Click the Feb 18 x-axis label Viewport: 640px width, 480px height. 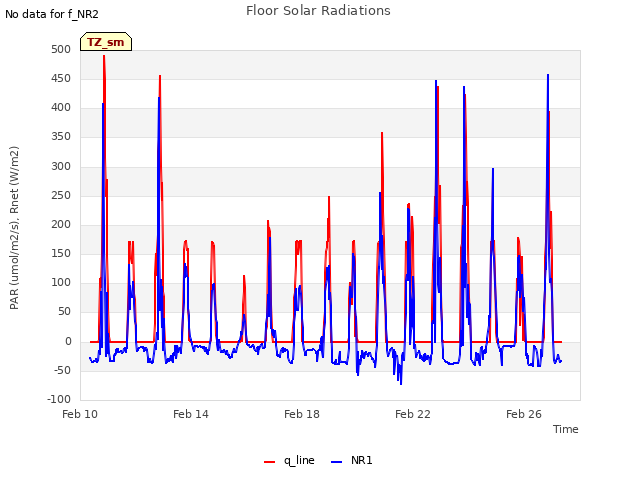tap(302, 414)
